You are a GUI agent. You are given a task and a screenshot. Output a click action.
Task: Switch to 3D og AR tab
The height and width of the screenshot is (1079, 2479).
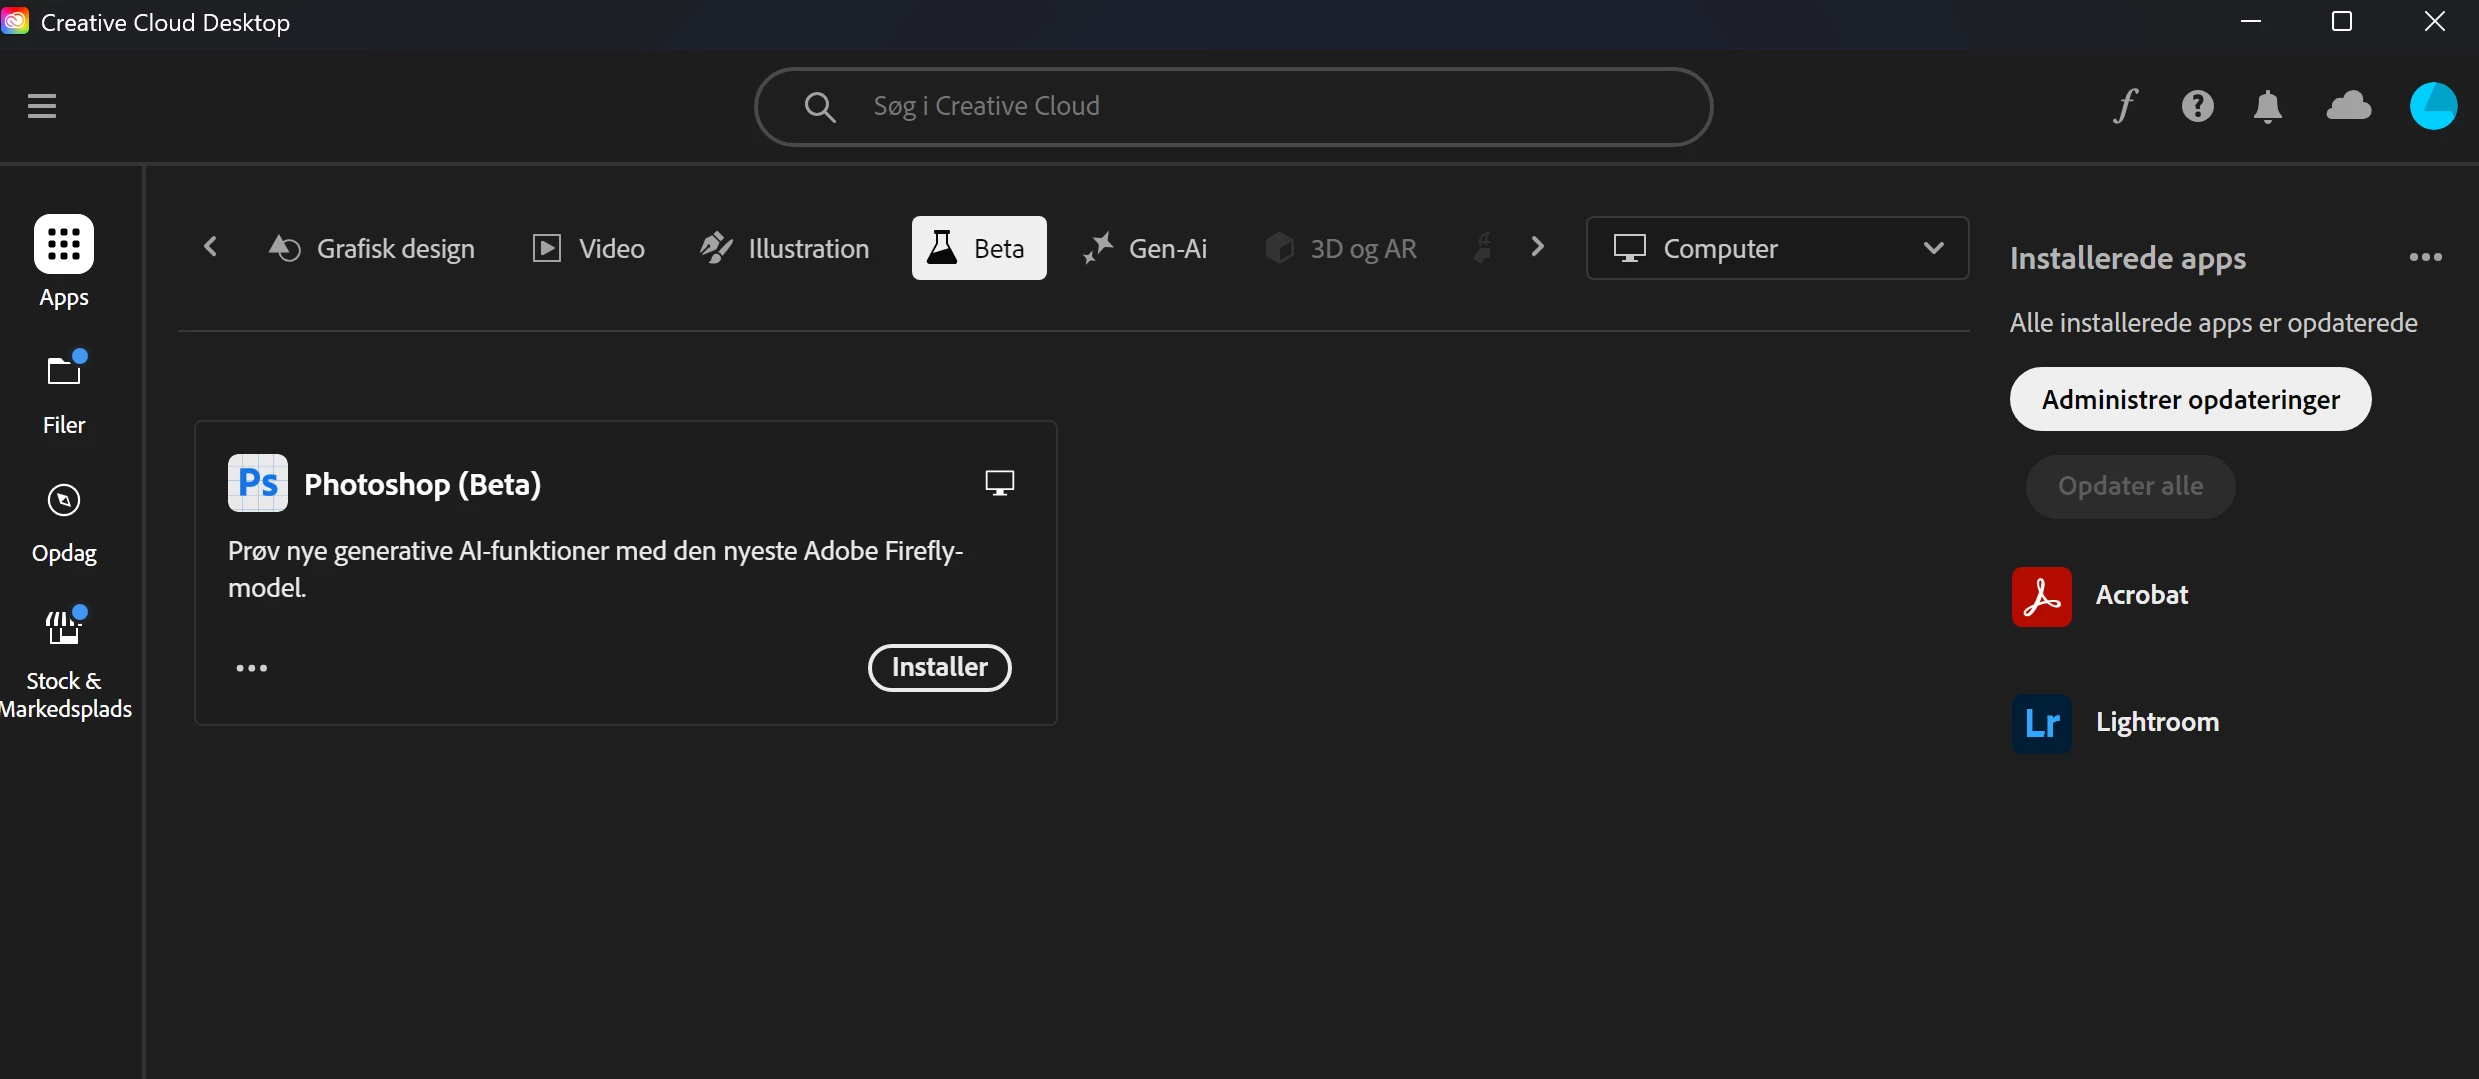(1340, 248)
